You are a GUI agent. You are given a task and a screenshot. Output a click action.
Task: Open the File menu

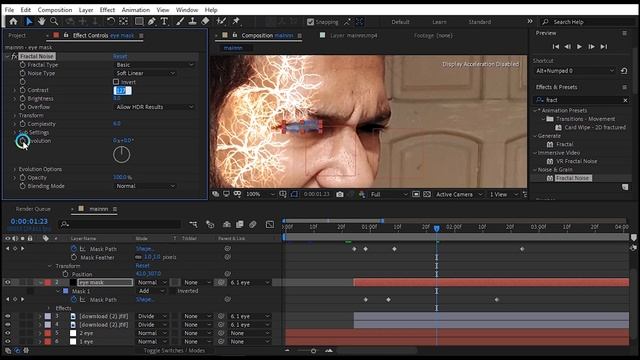pos(9,10)
